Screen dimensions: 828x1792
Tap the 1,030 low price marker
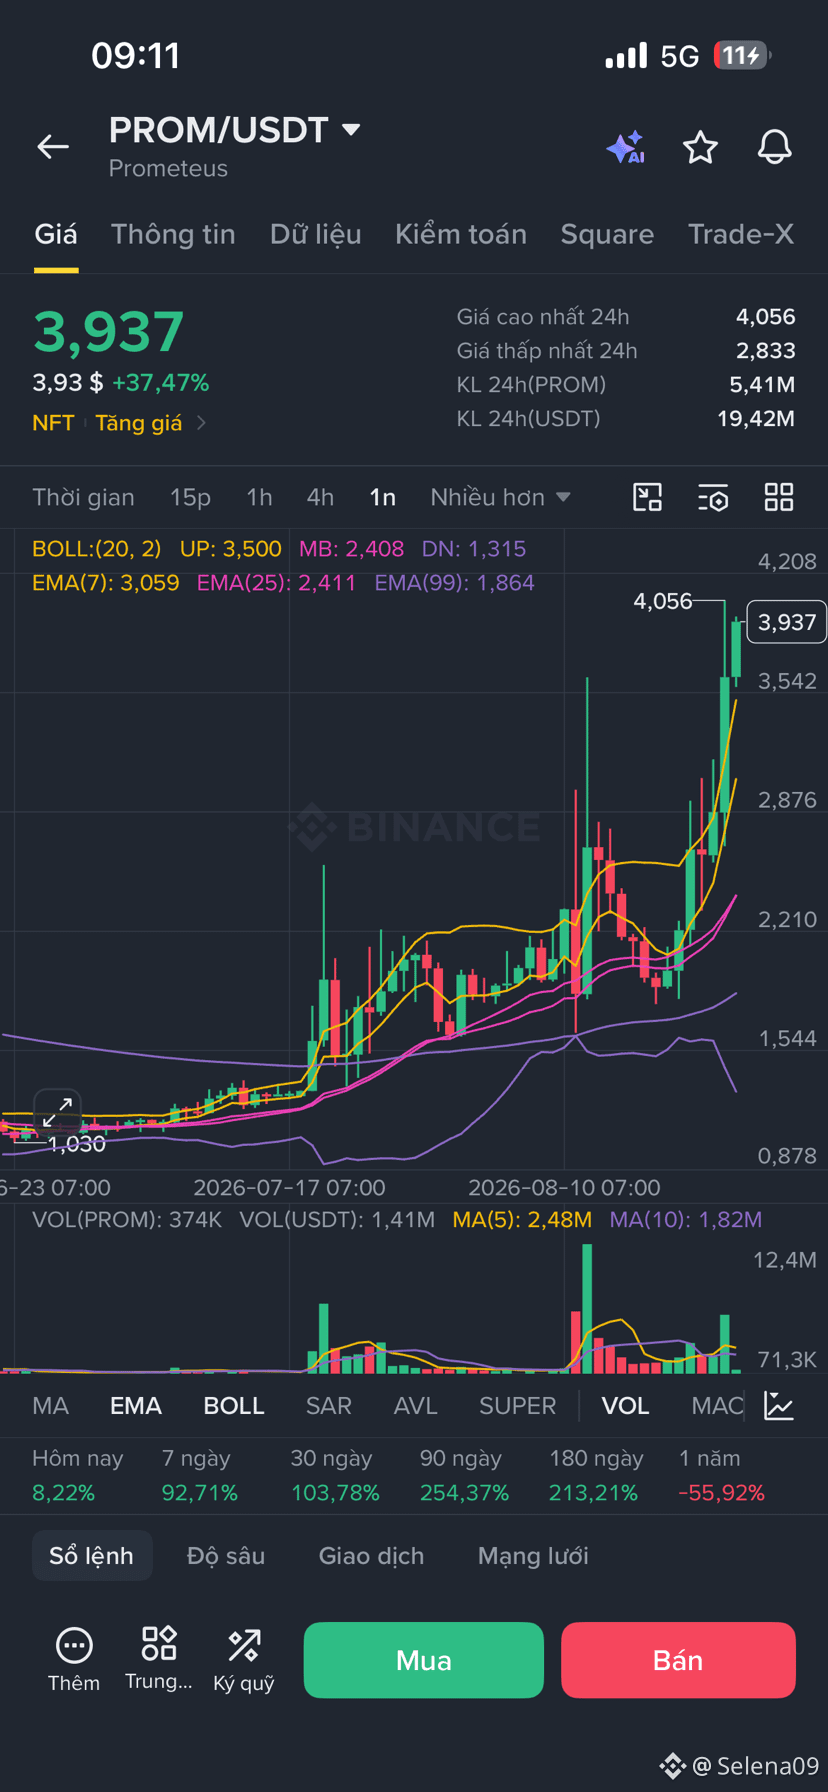(77, 1144)
